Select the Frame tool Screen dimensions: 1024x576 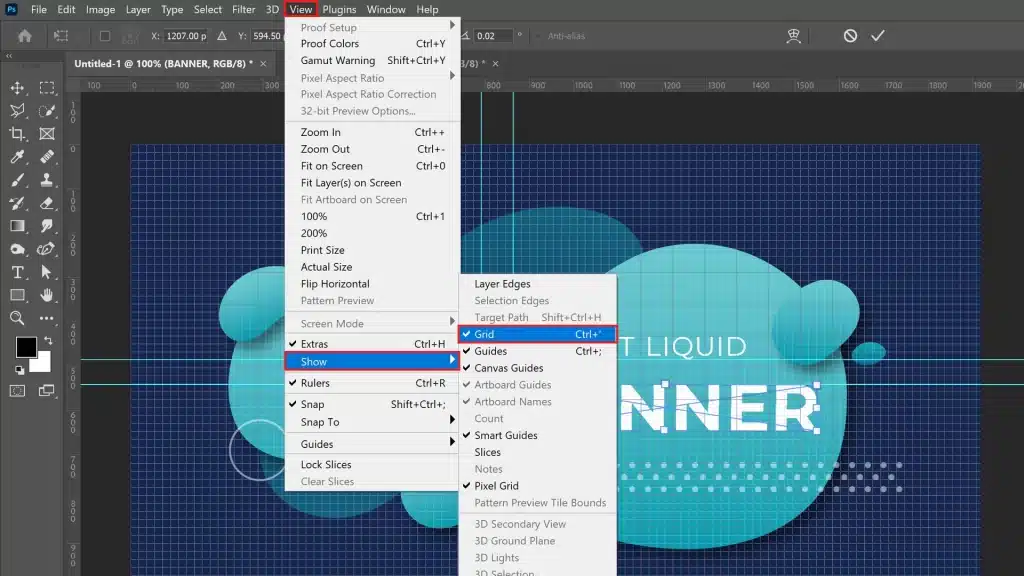click(x=46, y=134)
